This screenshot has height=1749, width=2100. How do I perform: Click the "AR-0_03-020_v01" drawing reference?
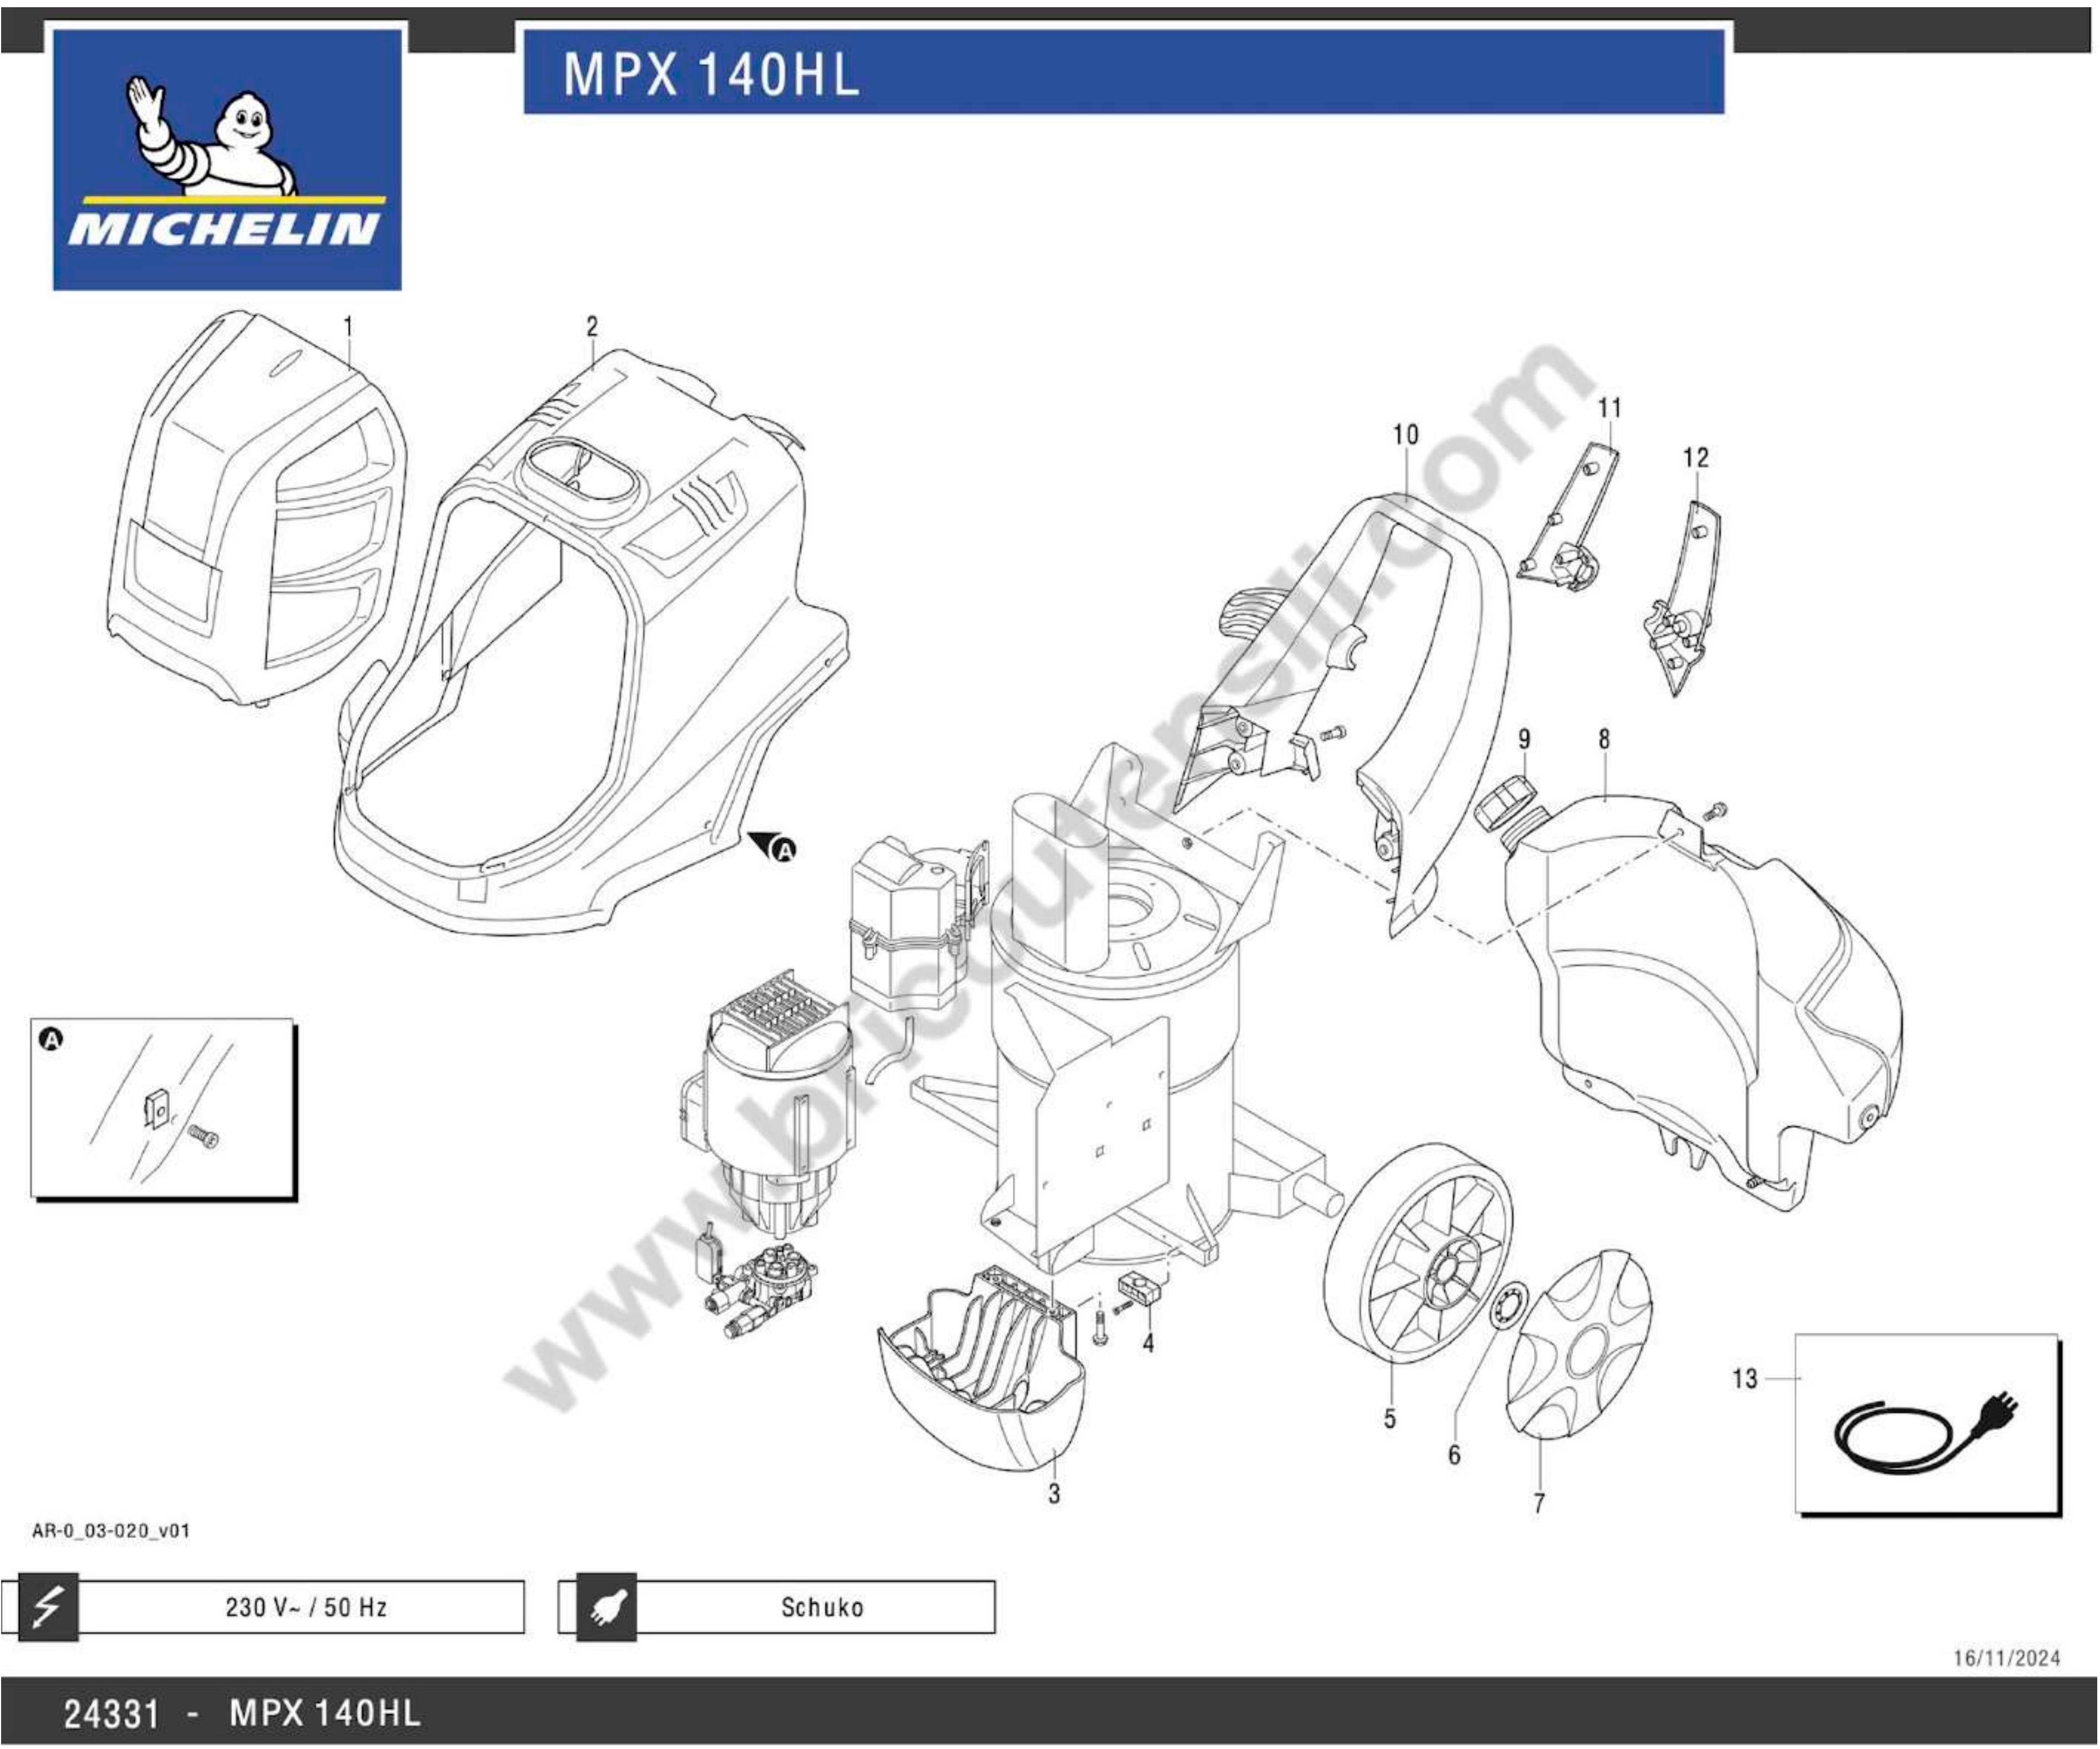(x=111, y=1531)
